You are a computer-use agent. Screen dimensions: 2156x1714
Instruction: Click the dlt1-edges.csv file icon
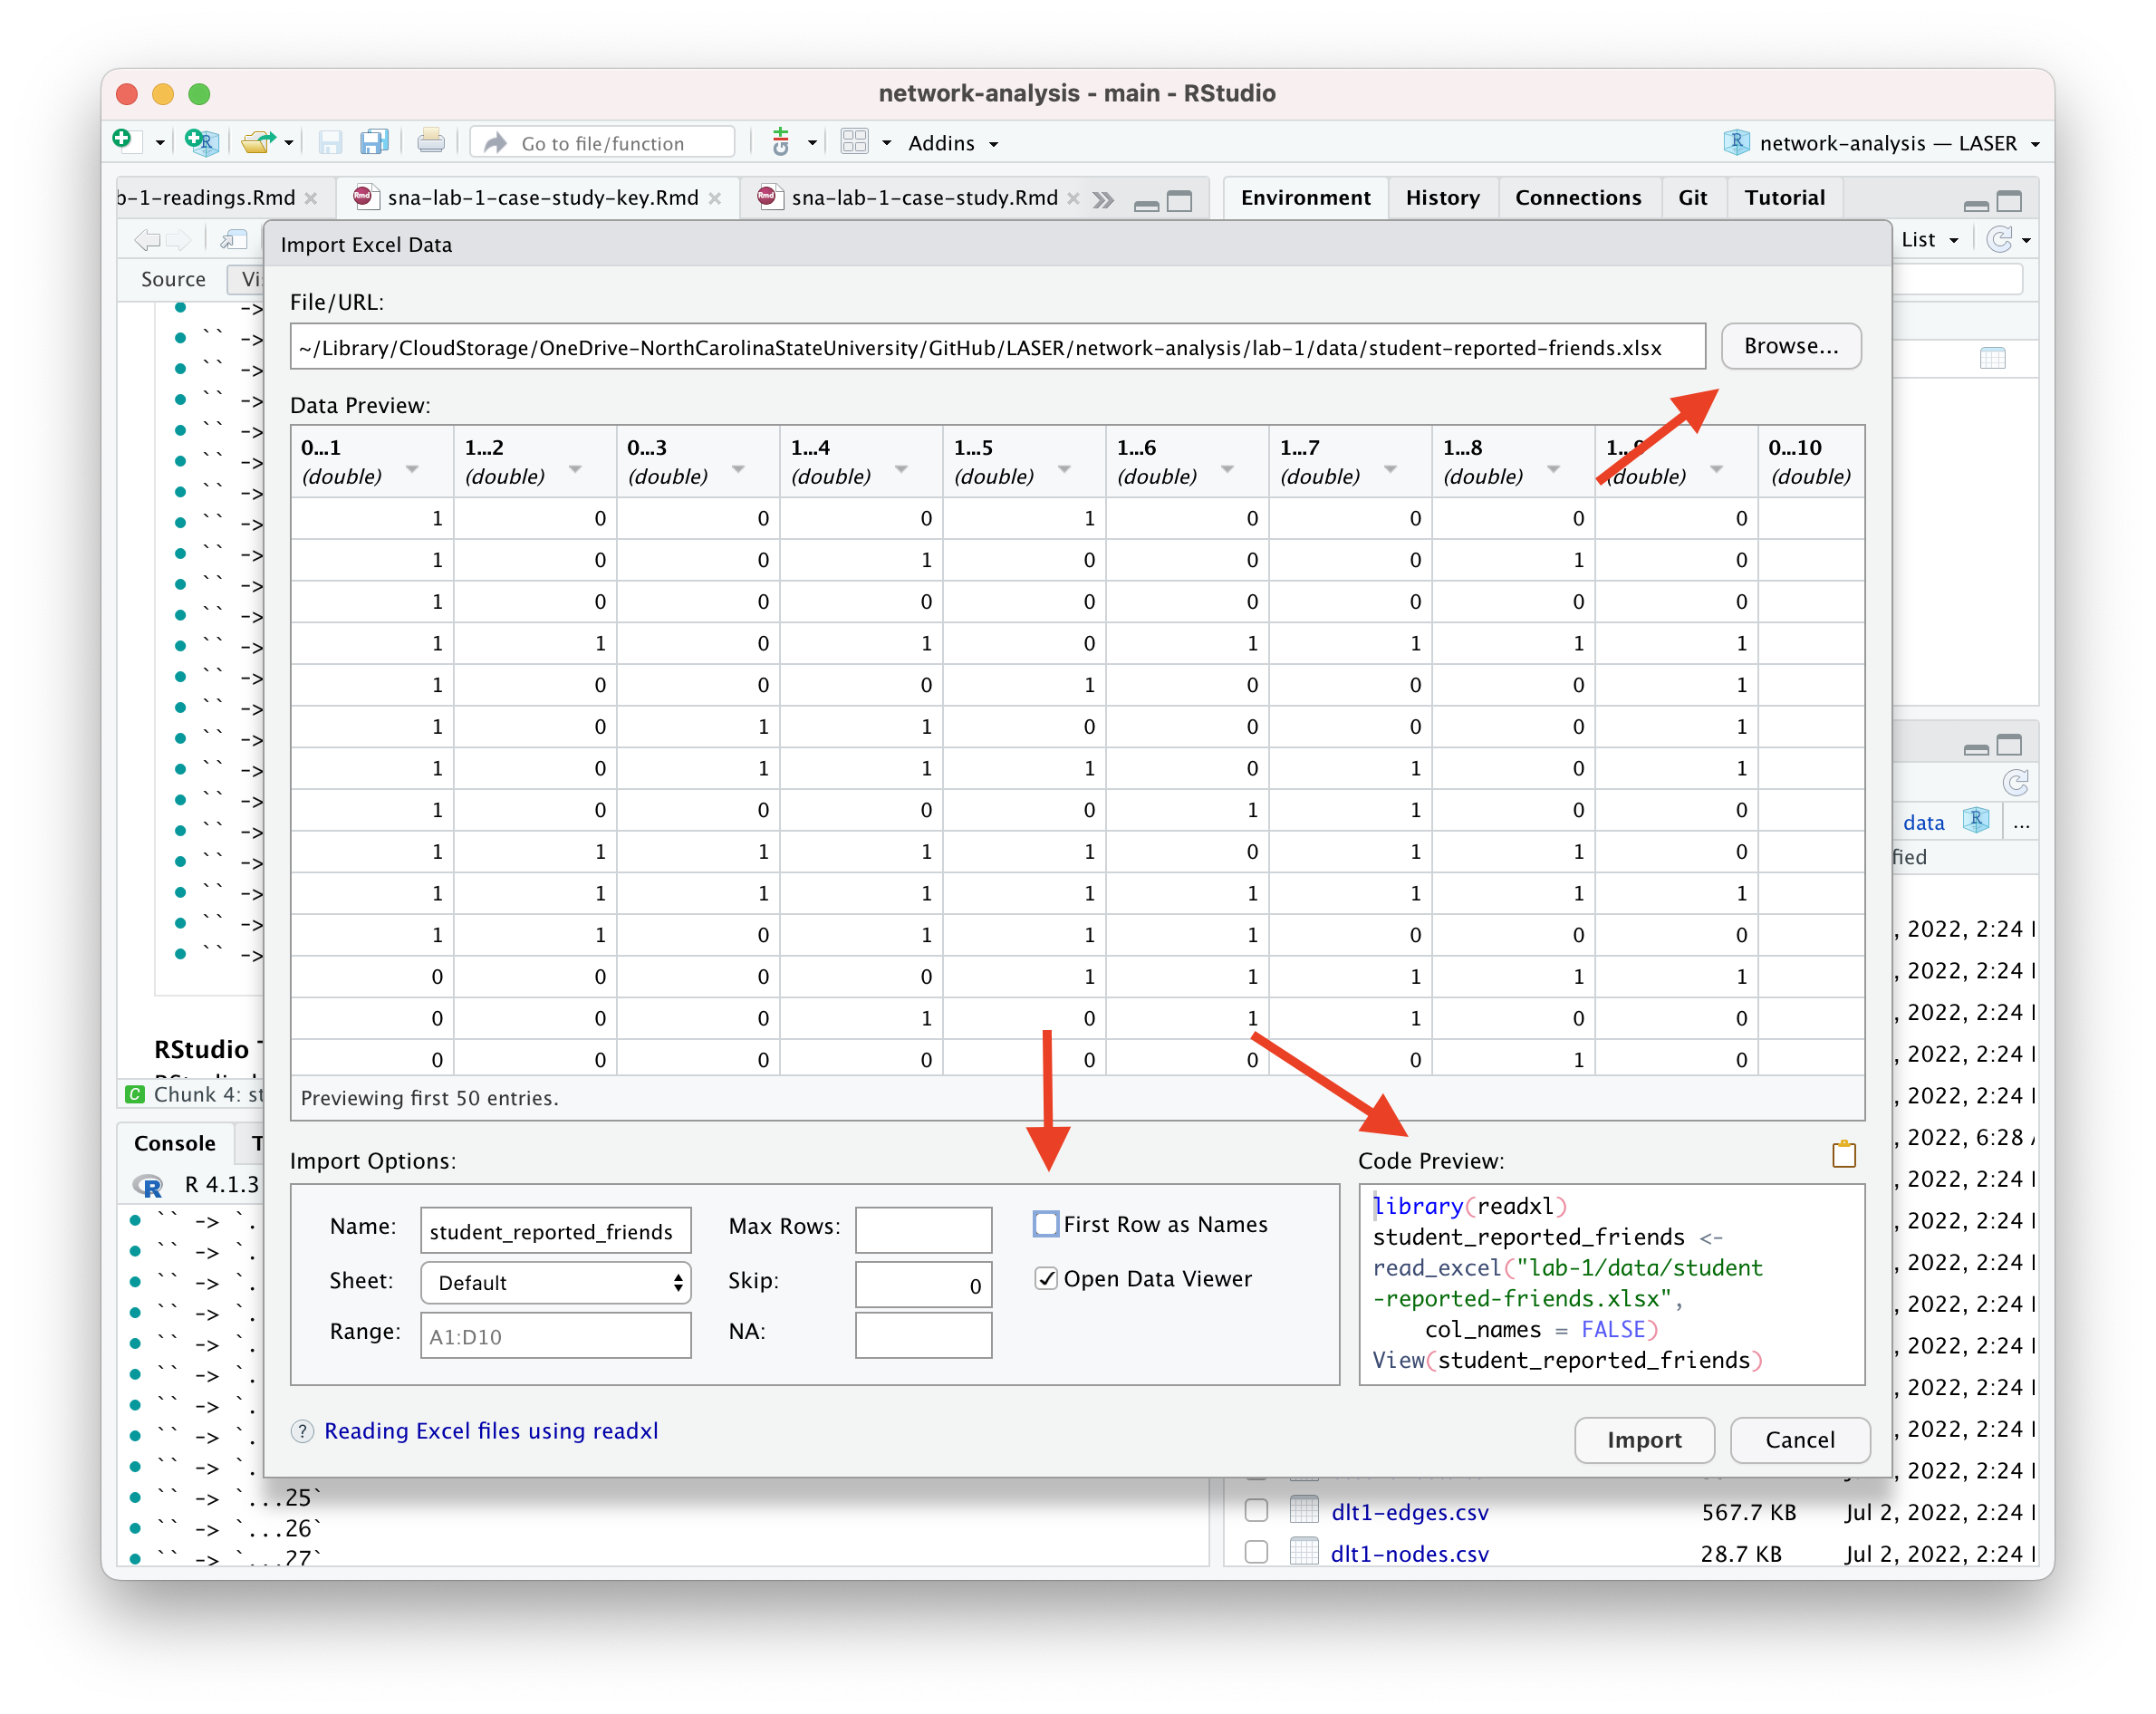coord(1304,1509)
